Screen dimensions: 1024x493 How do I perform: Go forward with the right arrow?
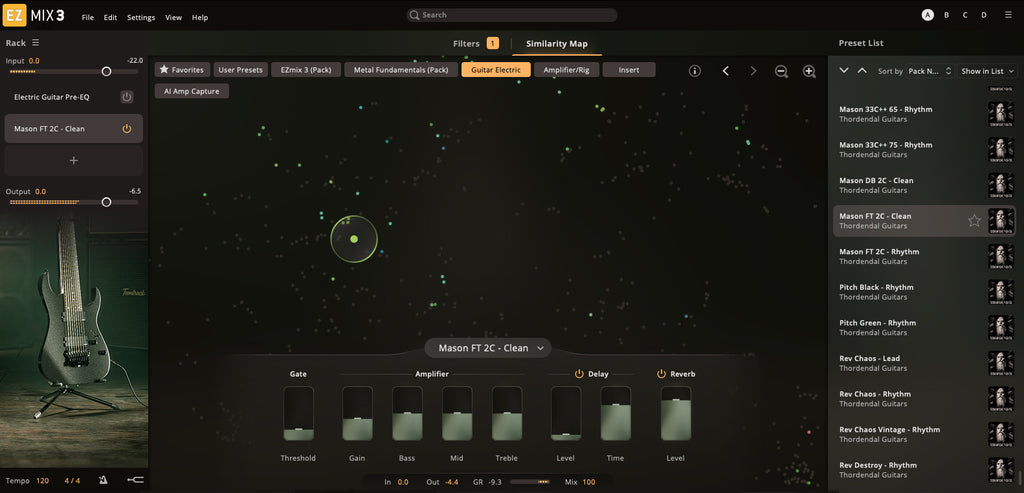(753, 71)
